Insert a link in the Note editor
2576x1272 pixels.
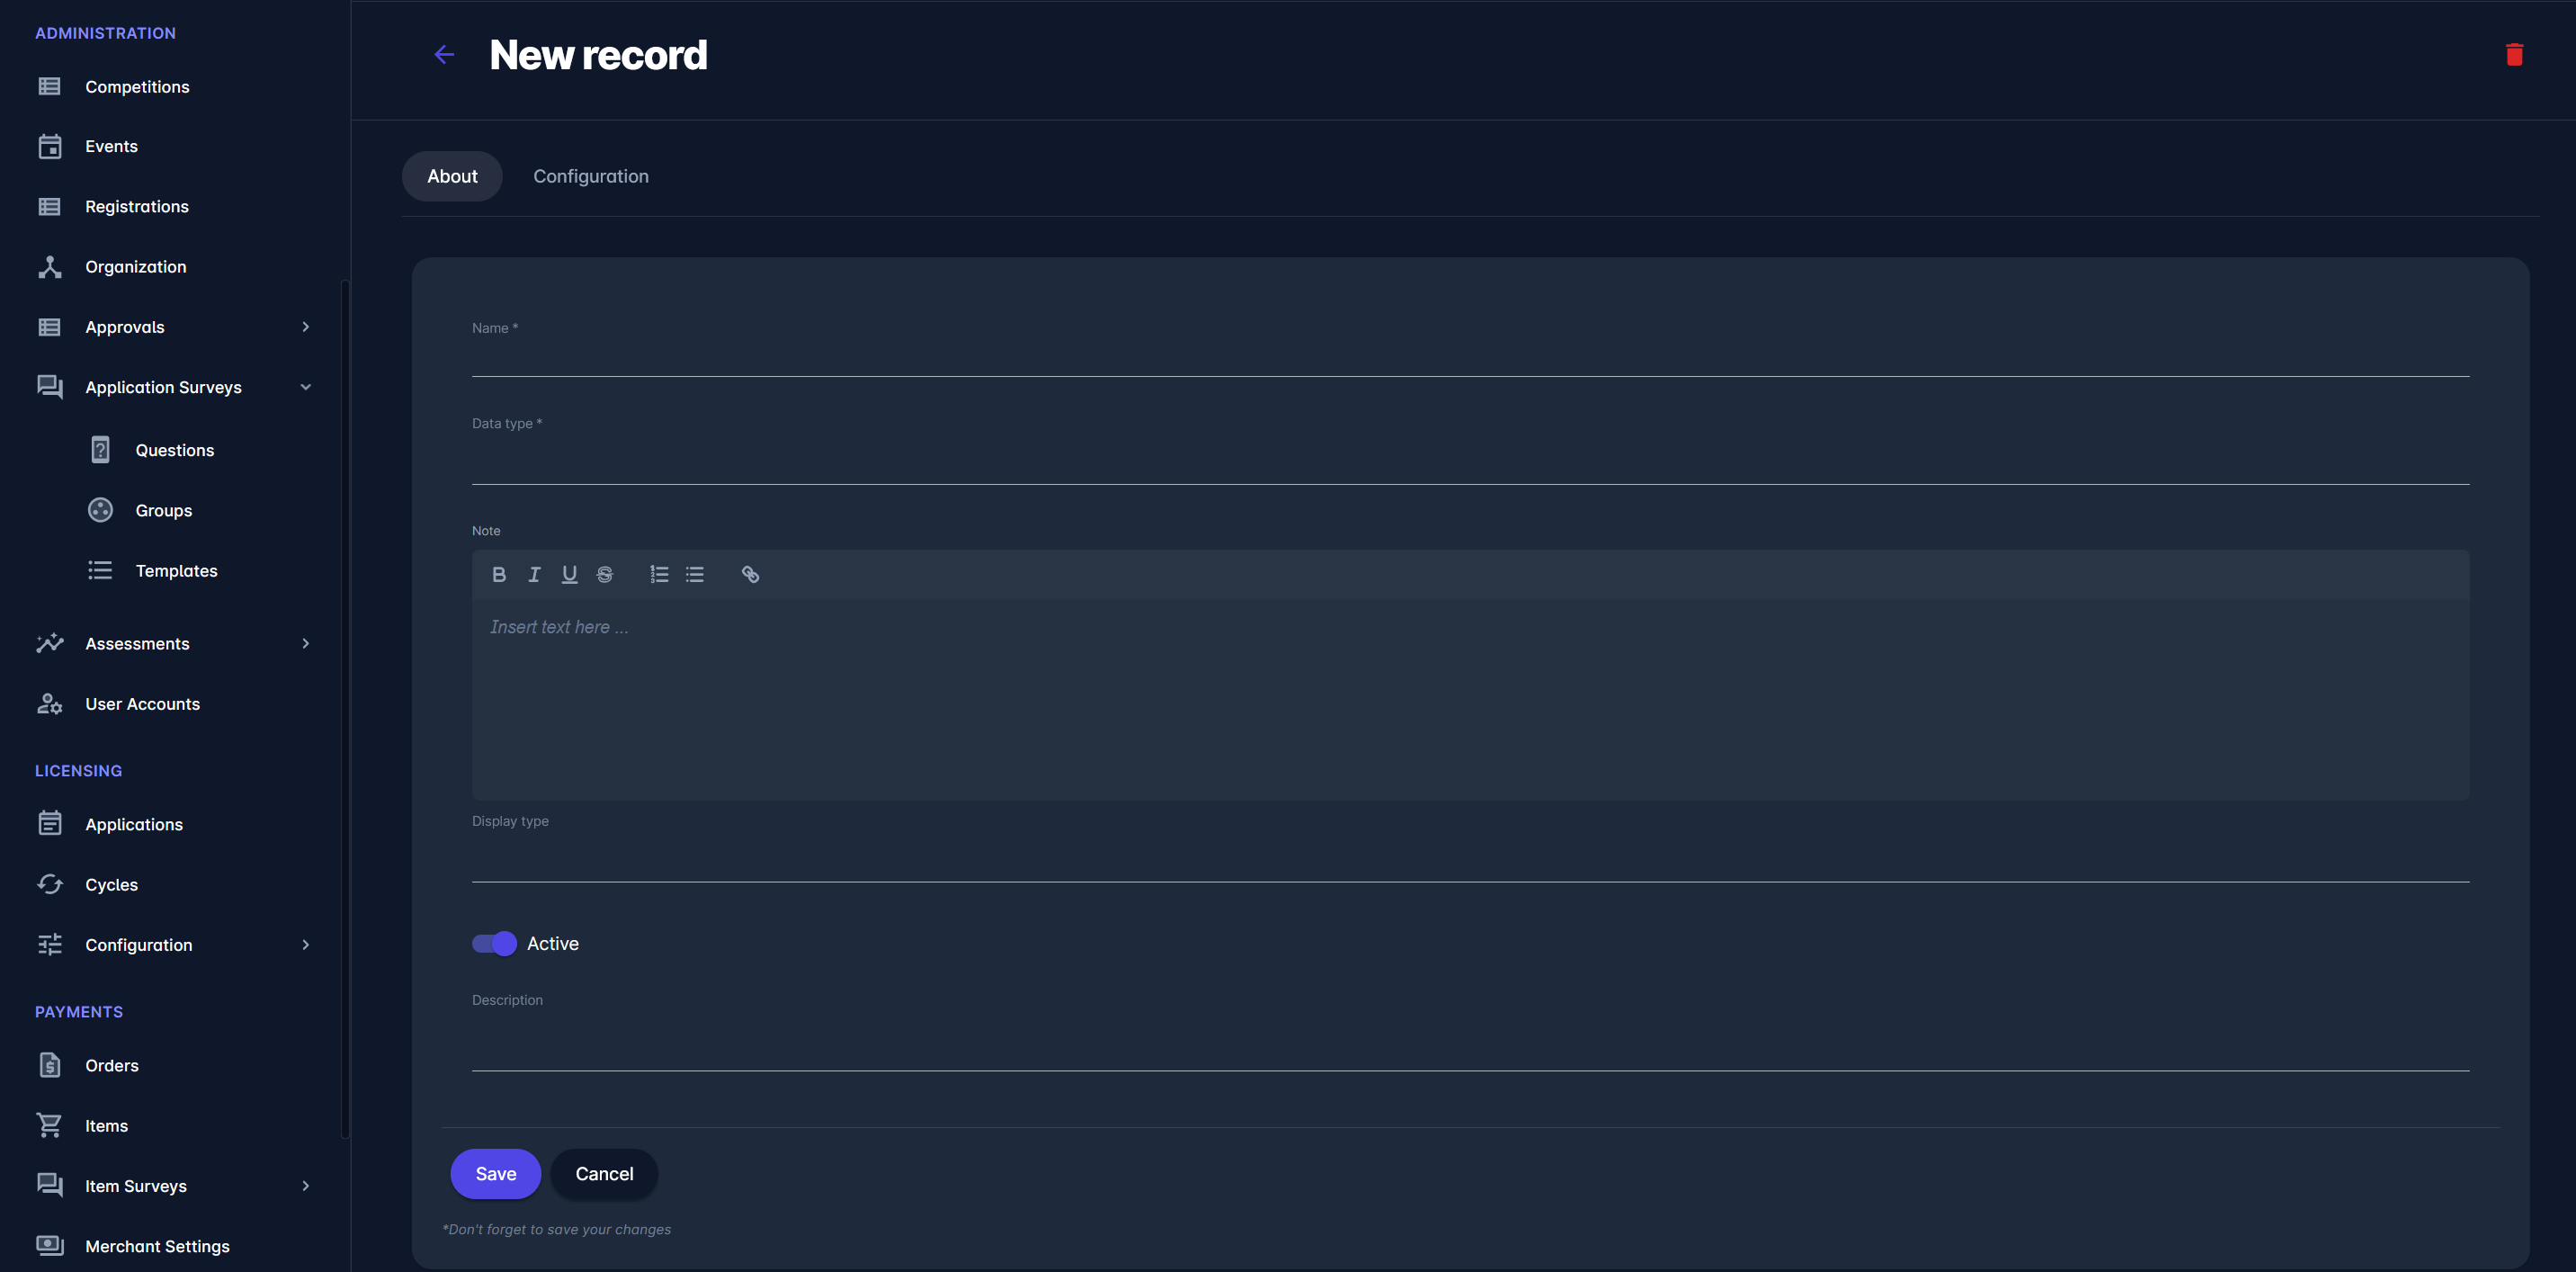point(750,575)
